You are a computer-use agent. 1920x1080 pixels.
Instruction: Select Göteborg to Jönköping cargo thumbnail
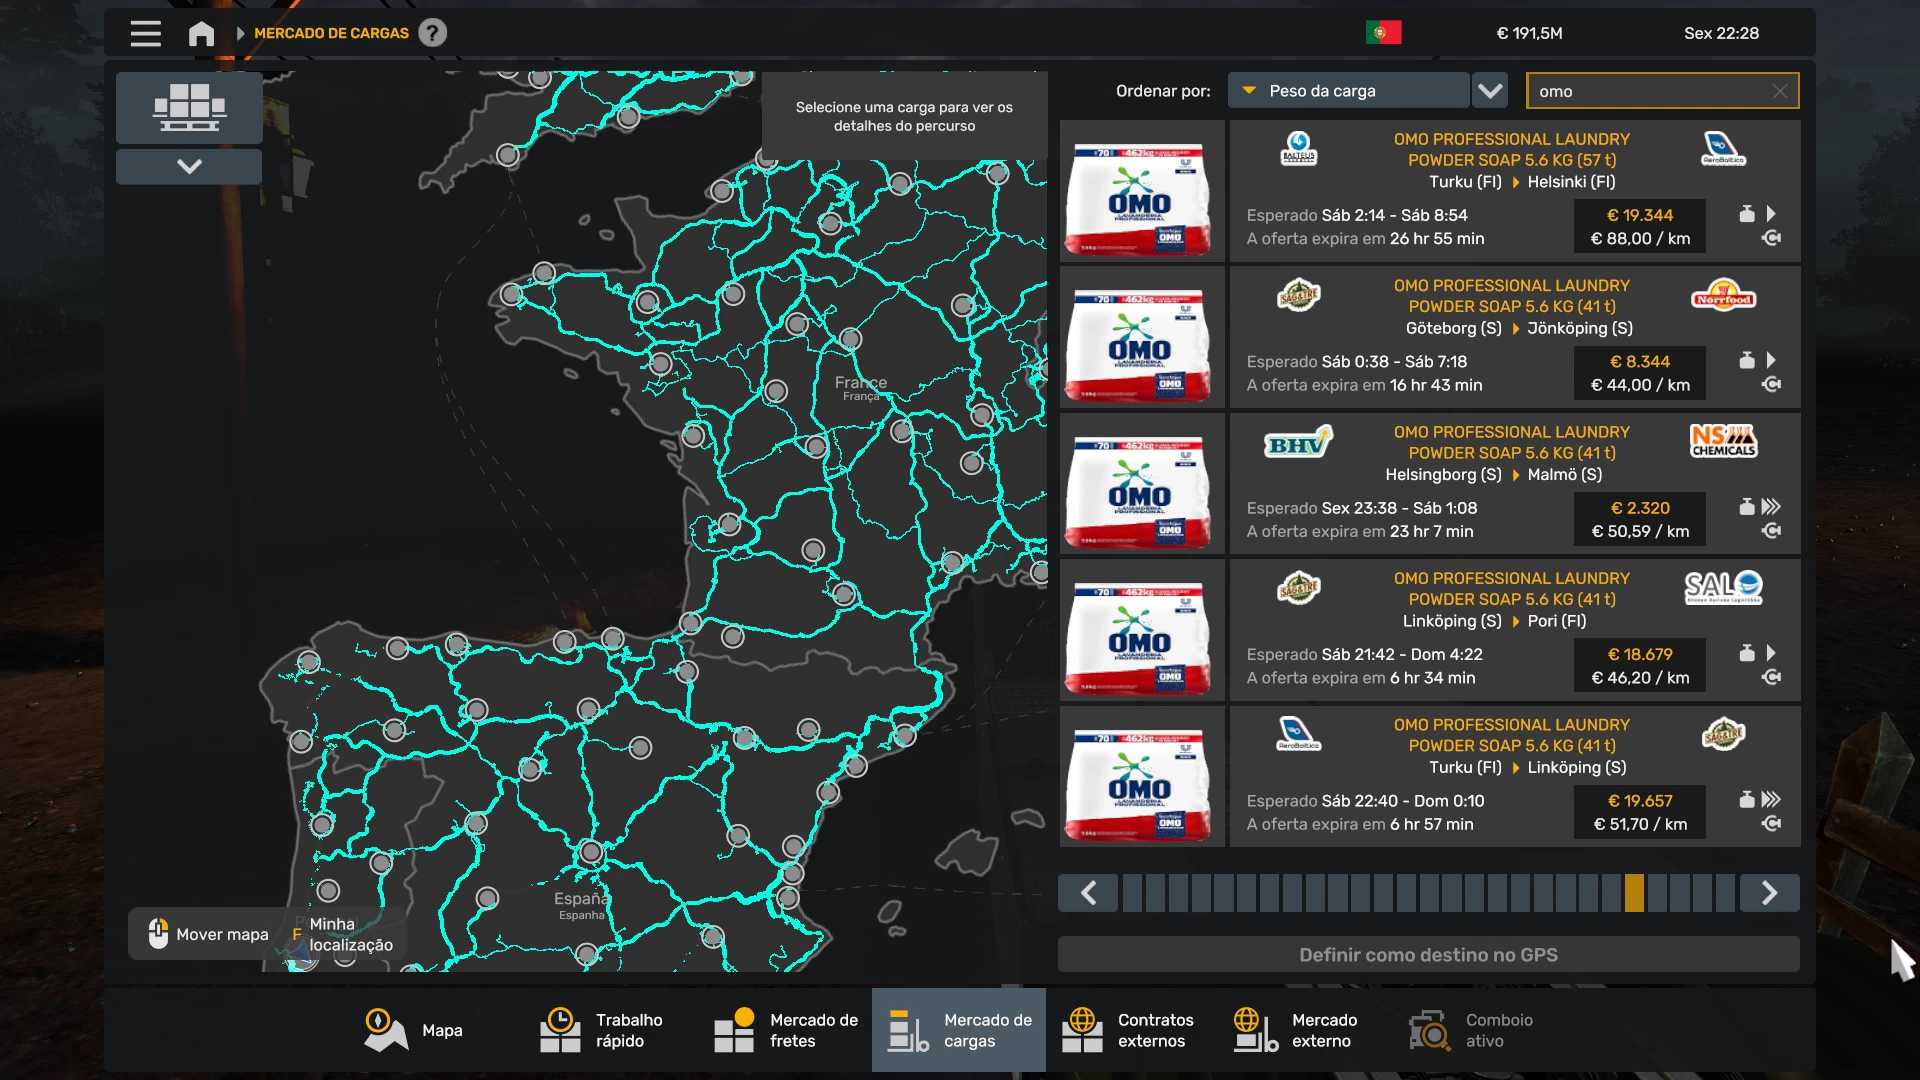tap(1141, 337)
